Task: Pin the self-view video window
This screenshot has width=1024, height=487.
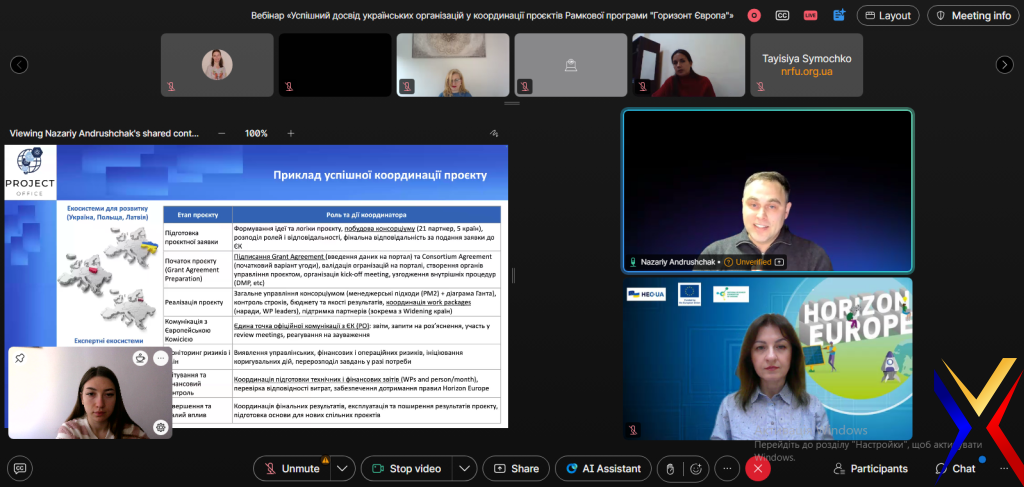Action: pyautogui.click(x=20, y=358)
